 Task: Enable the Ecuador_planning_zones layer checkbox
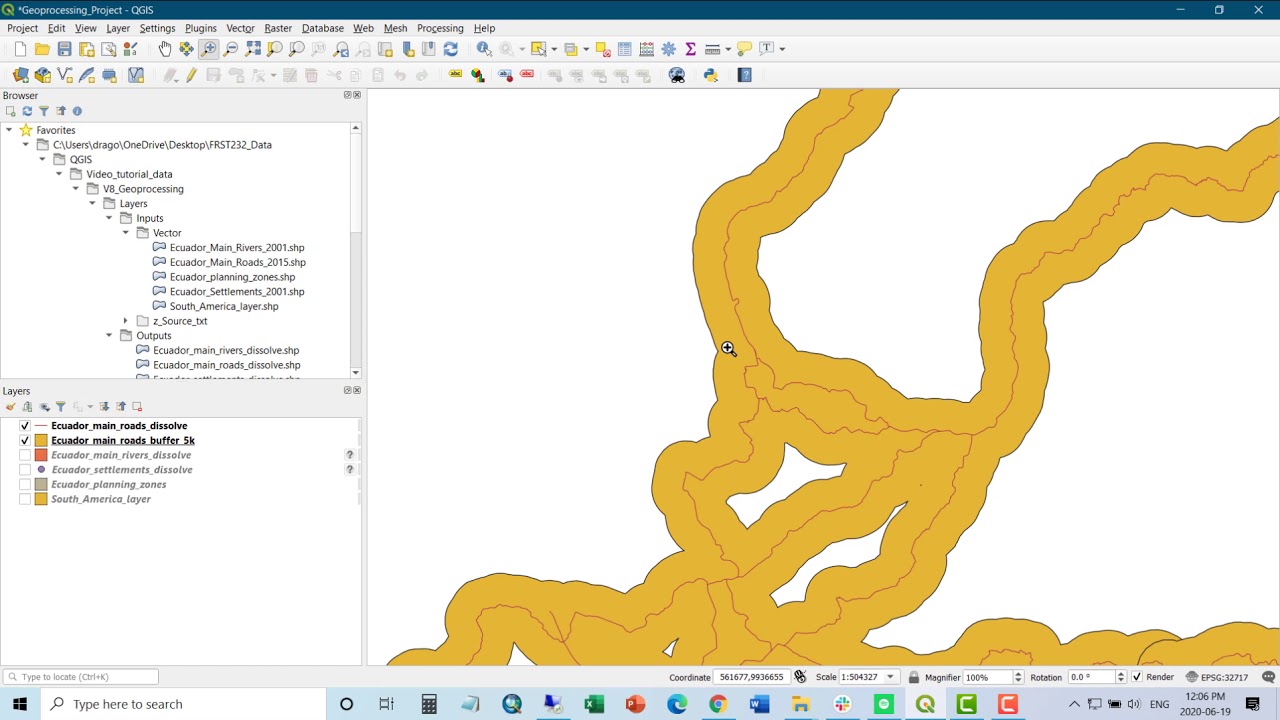coord(25,485)
